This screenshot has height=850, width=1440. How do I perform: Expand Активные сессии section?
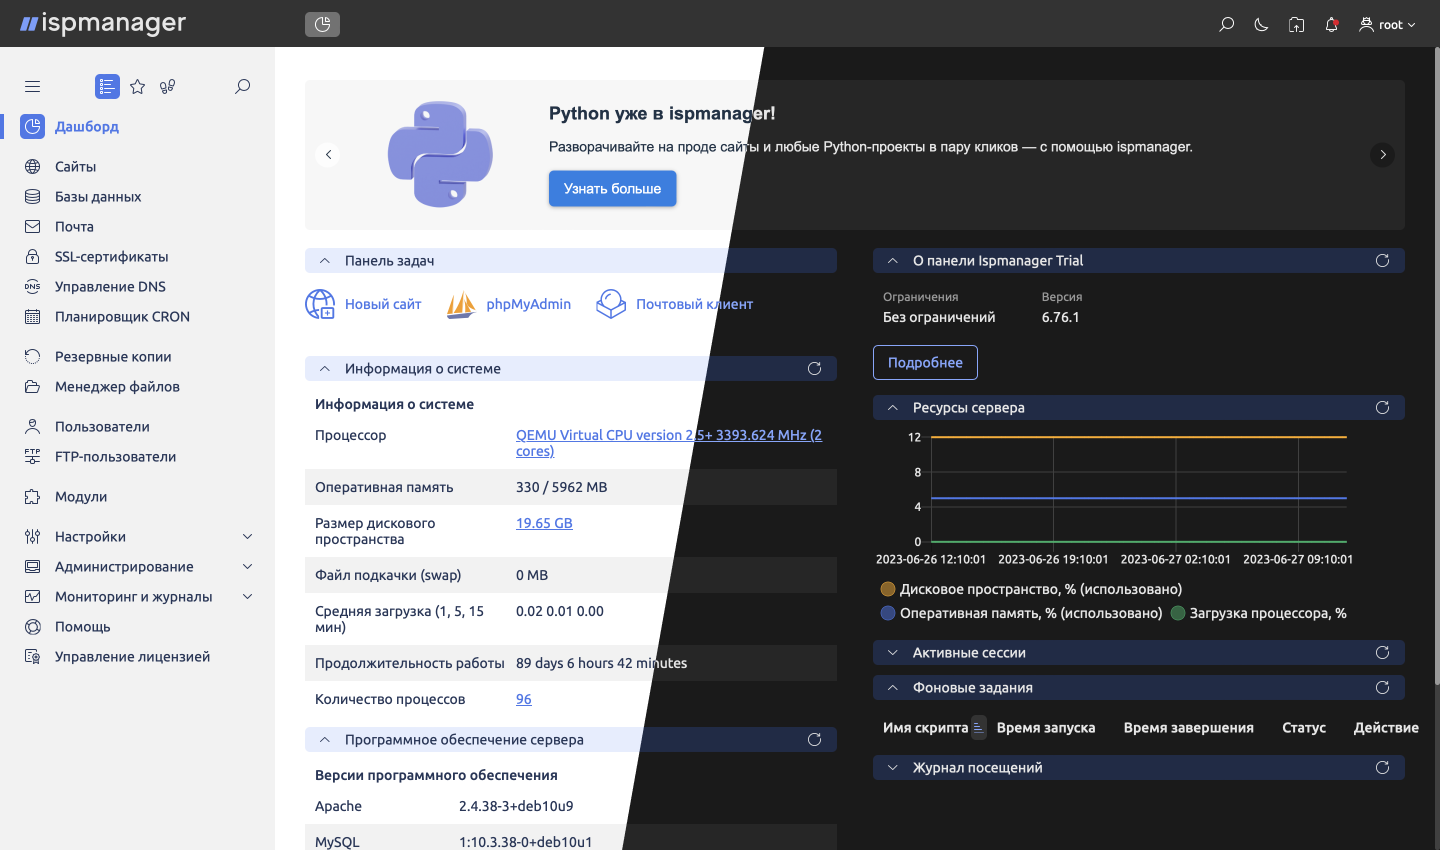click(x=892, y=653)
